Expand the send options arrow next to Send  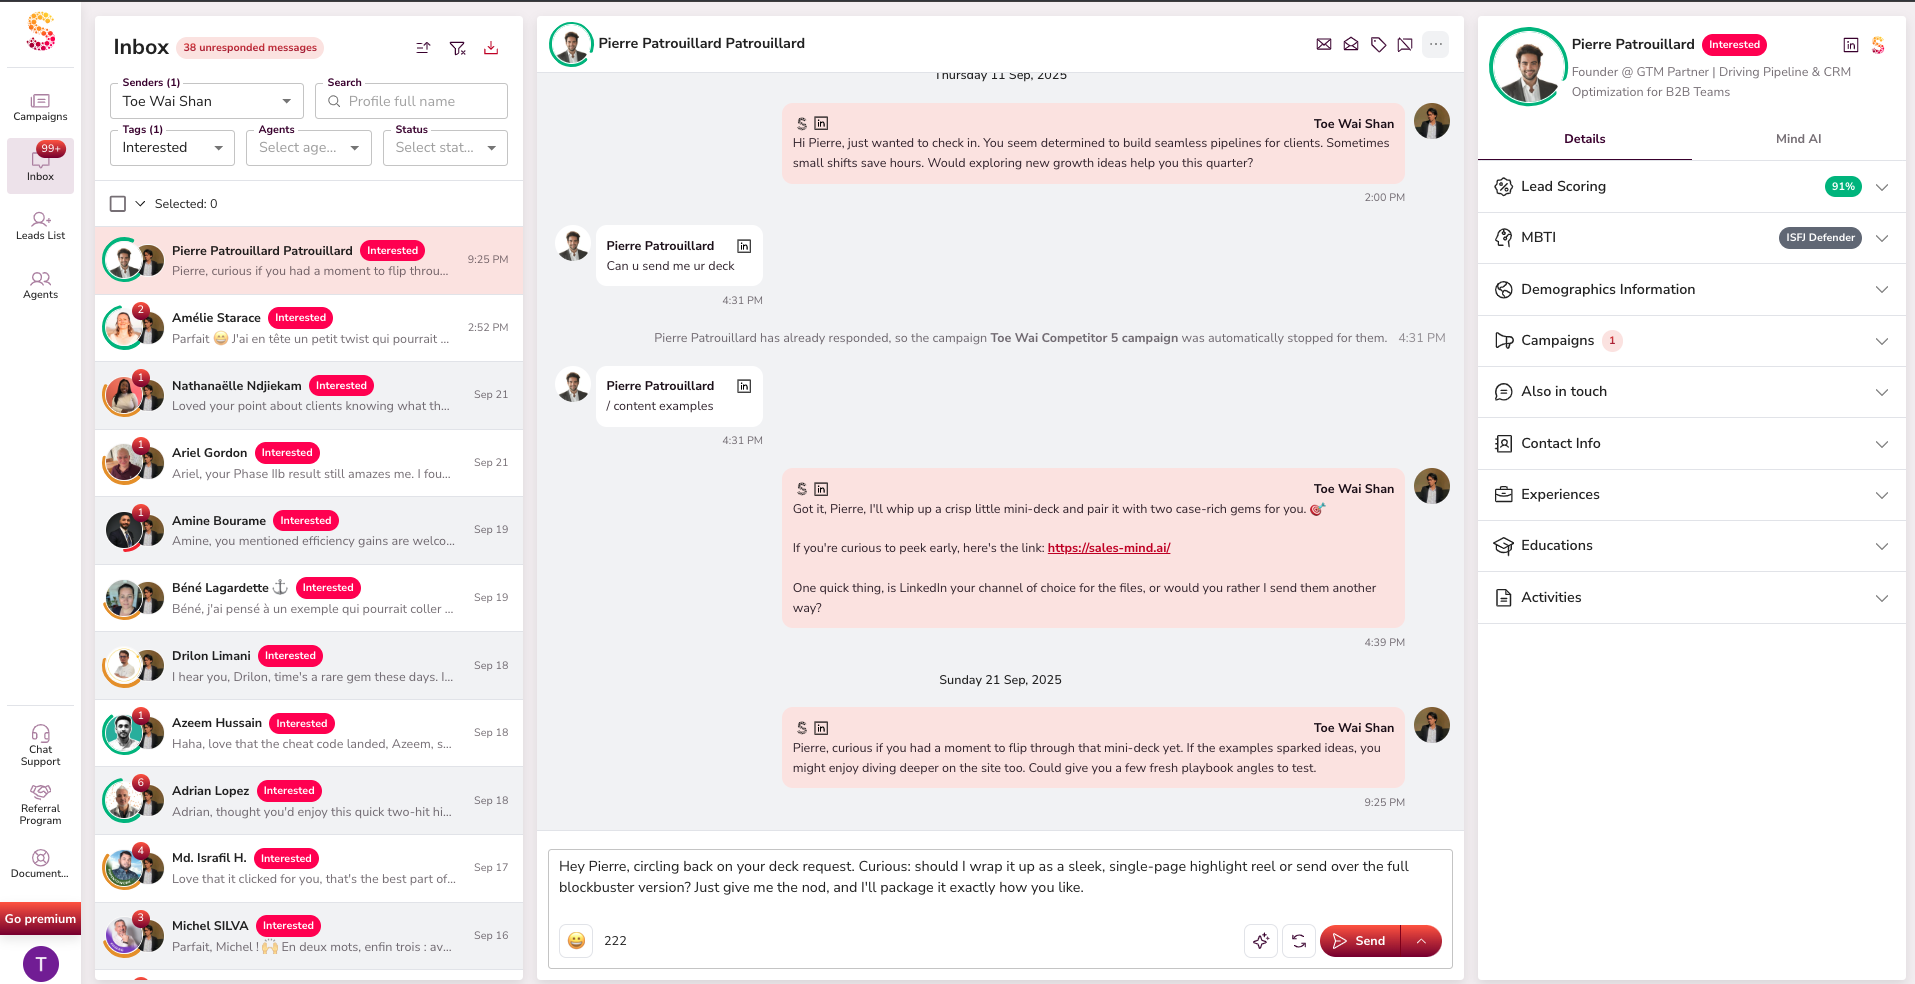coord(1421,941)
